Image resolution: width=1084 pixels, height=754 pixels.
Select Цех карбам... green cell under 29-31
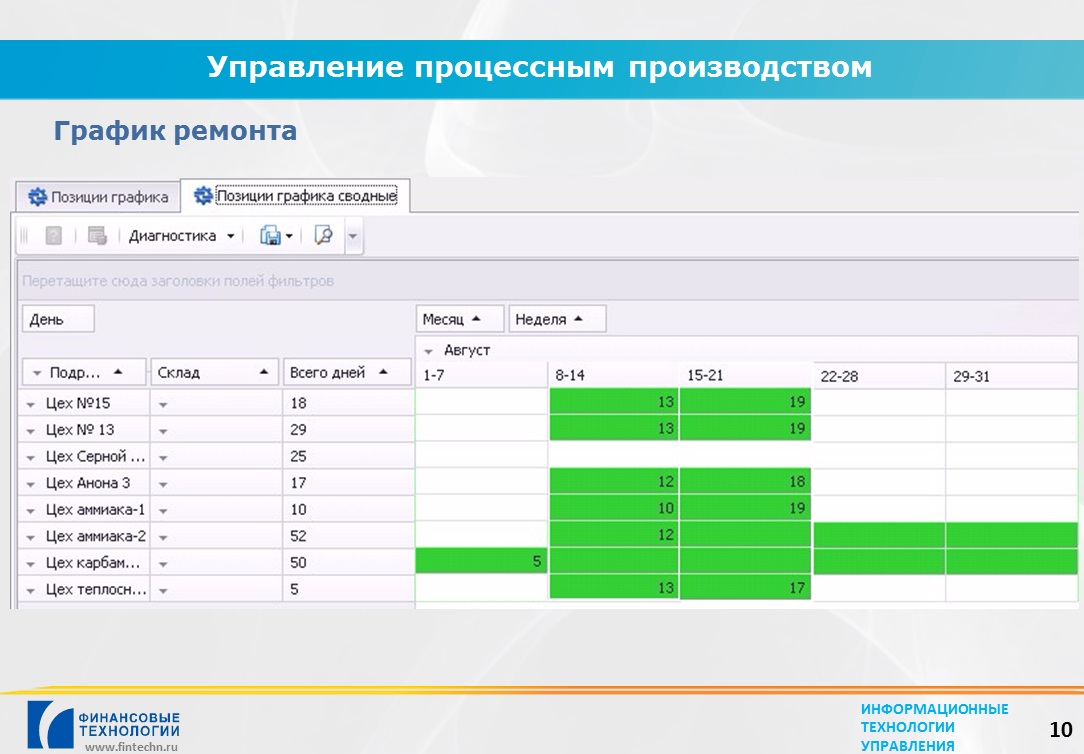1012,561
